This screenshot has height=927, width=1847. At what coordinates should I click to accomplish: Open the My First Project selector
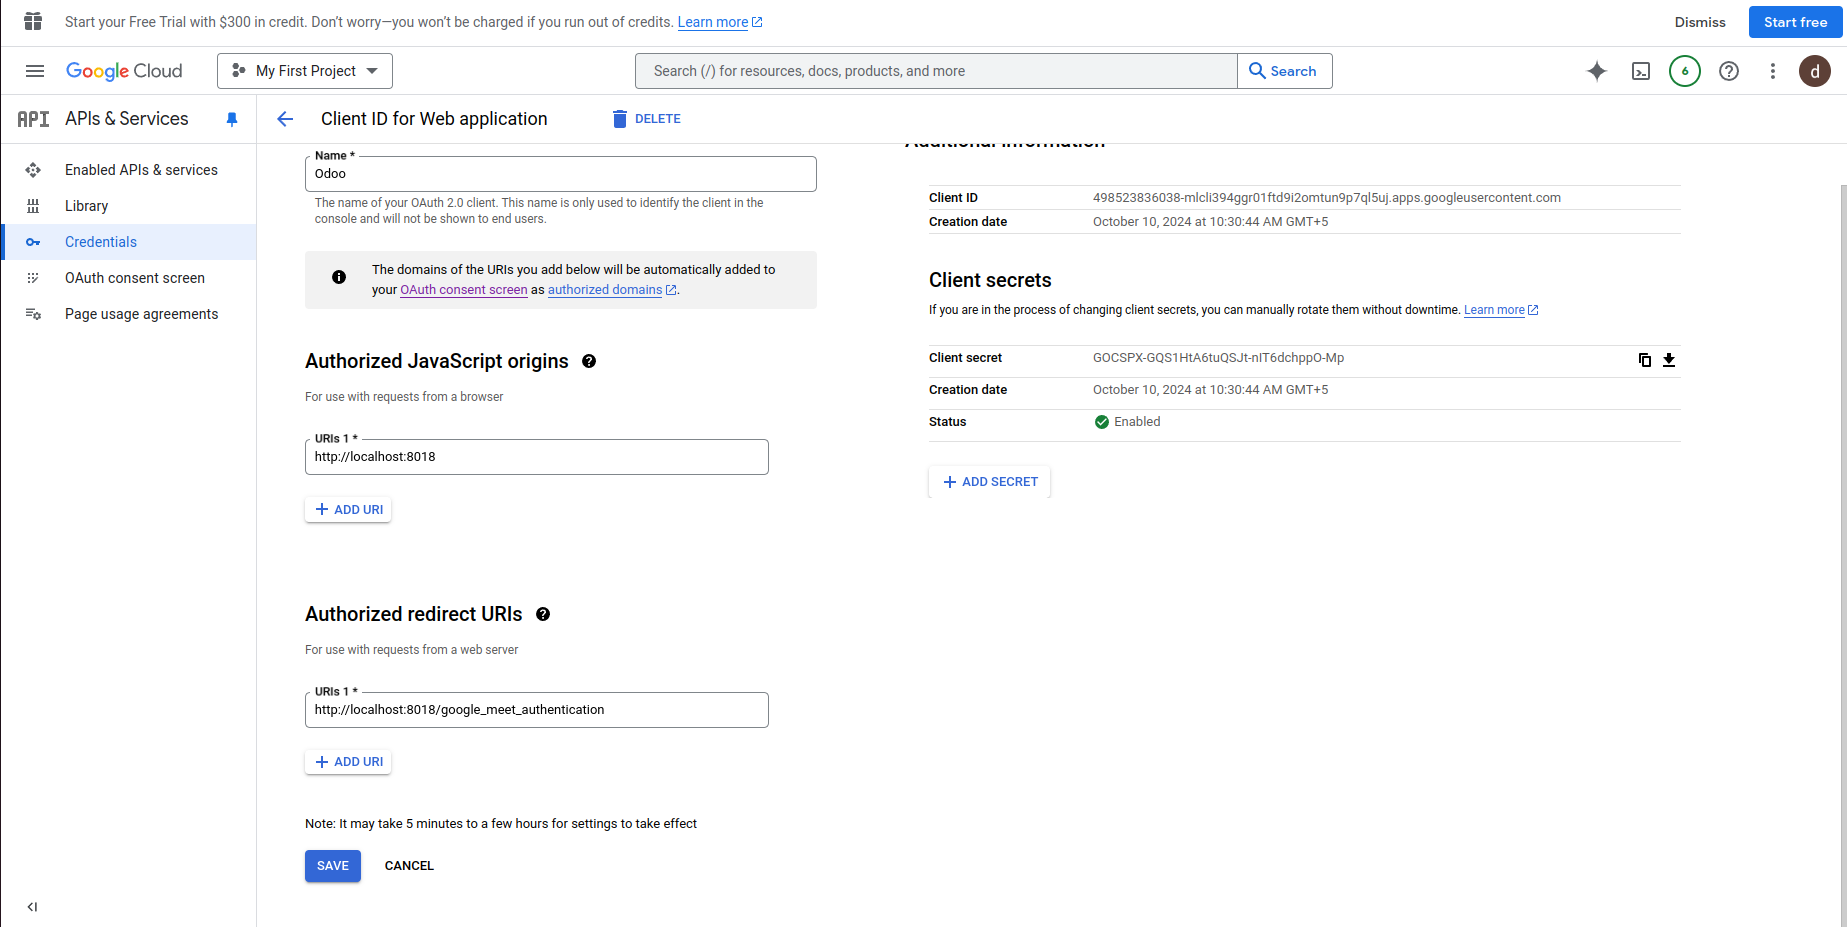[x=305, y=71]
